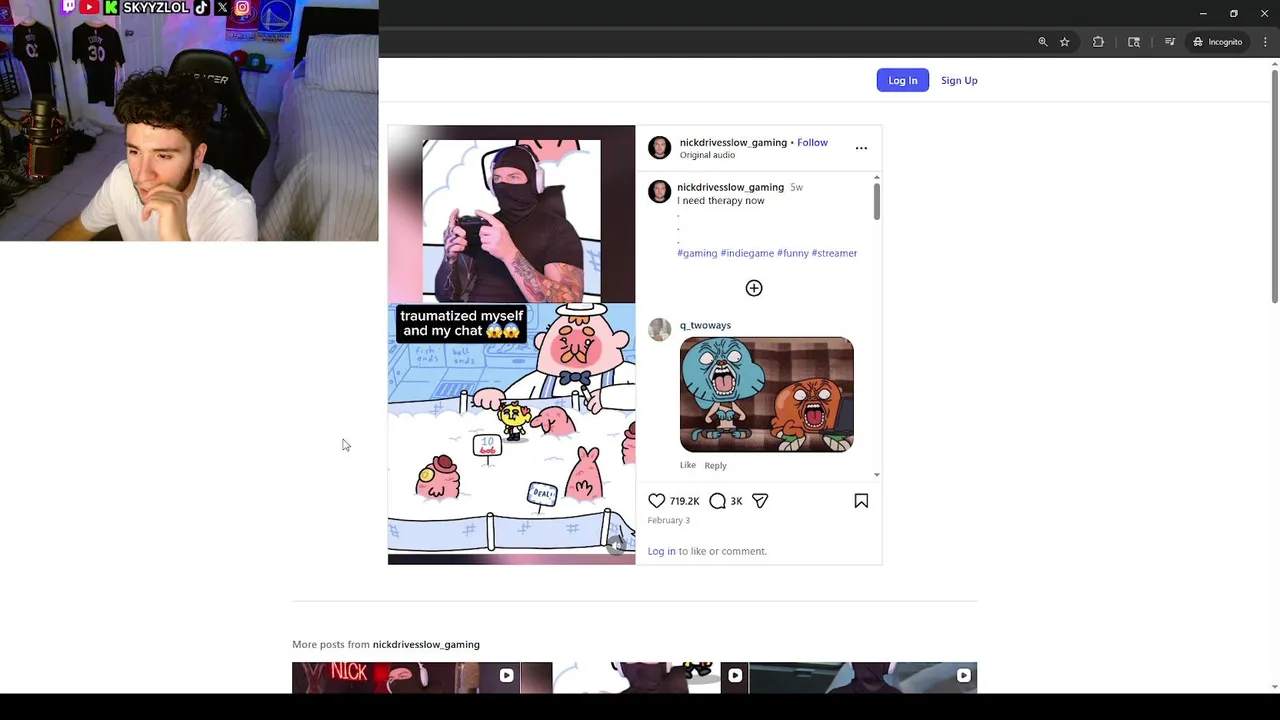Click the #indiegame hashtag
The height and width of the screenshot is (720, 1280).
(x=747, y=253)
